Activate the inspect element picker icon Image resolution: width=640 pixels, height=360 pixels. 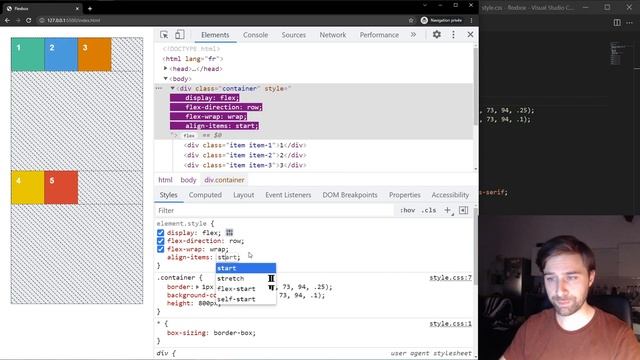point(164,35)
